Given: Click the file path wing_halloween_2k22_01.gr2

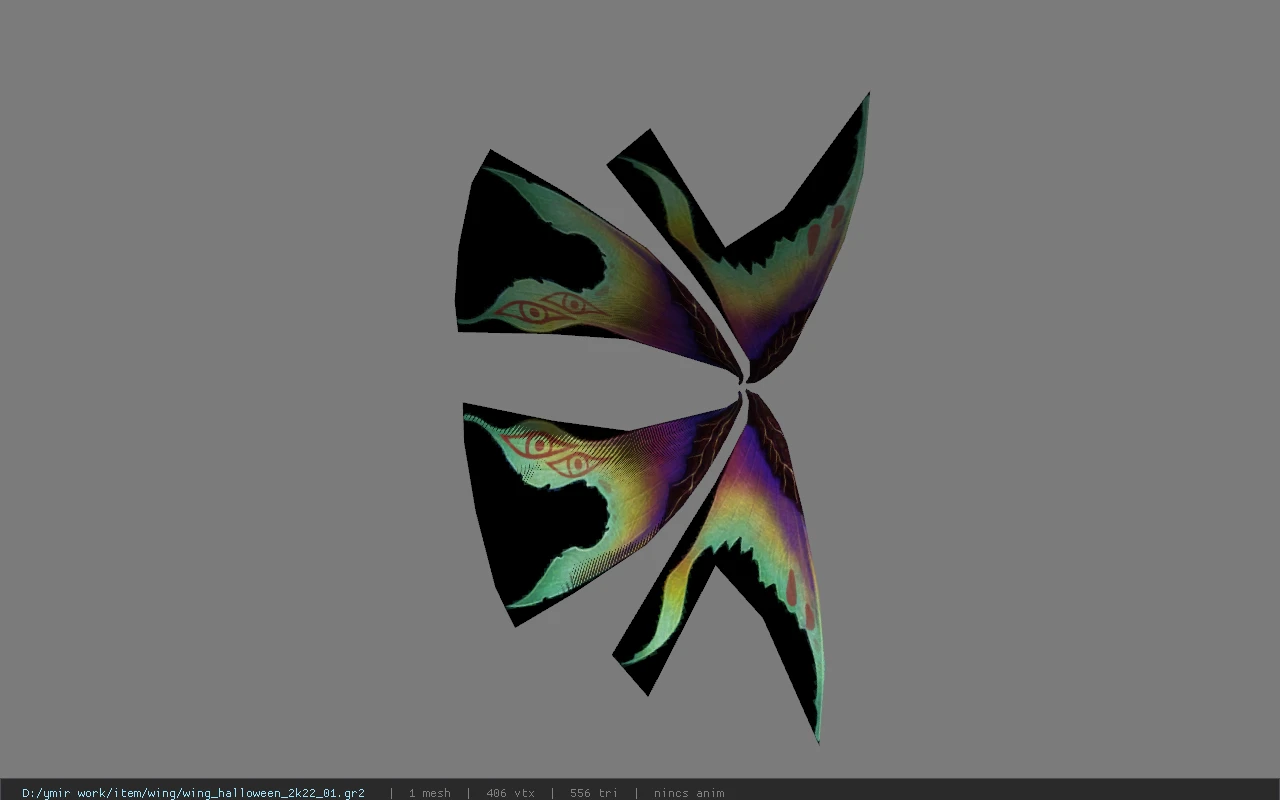Looking at the screenshot, I should [x=193, y=793].
